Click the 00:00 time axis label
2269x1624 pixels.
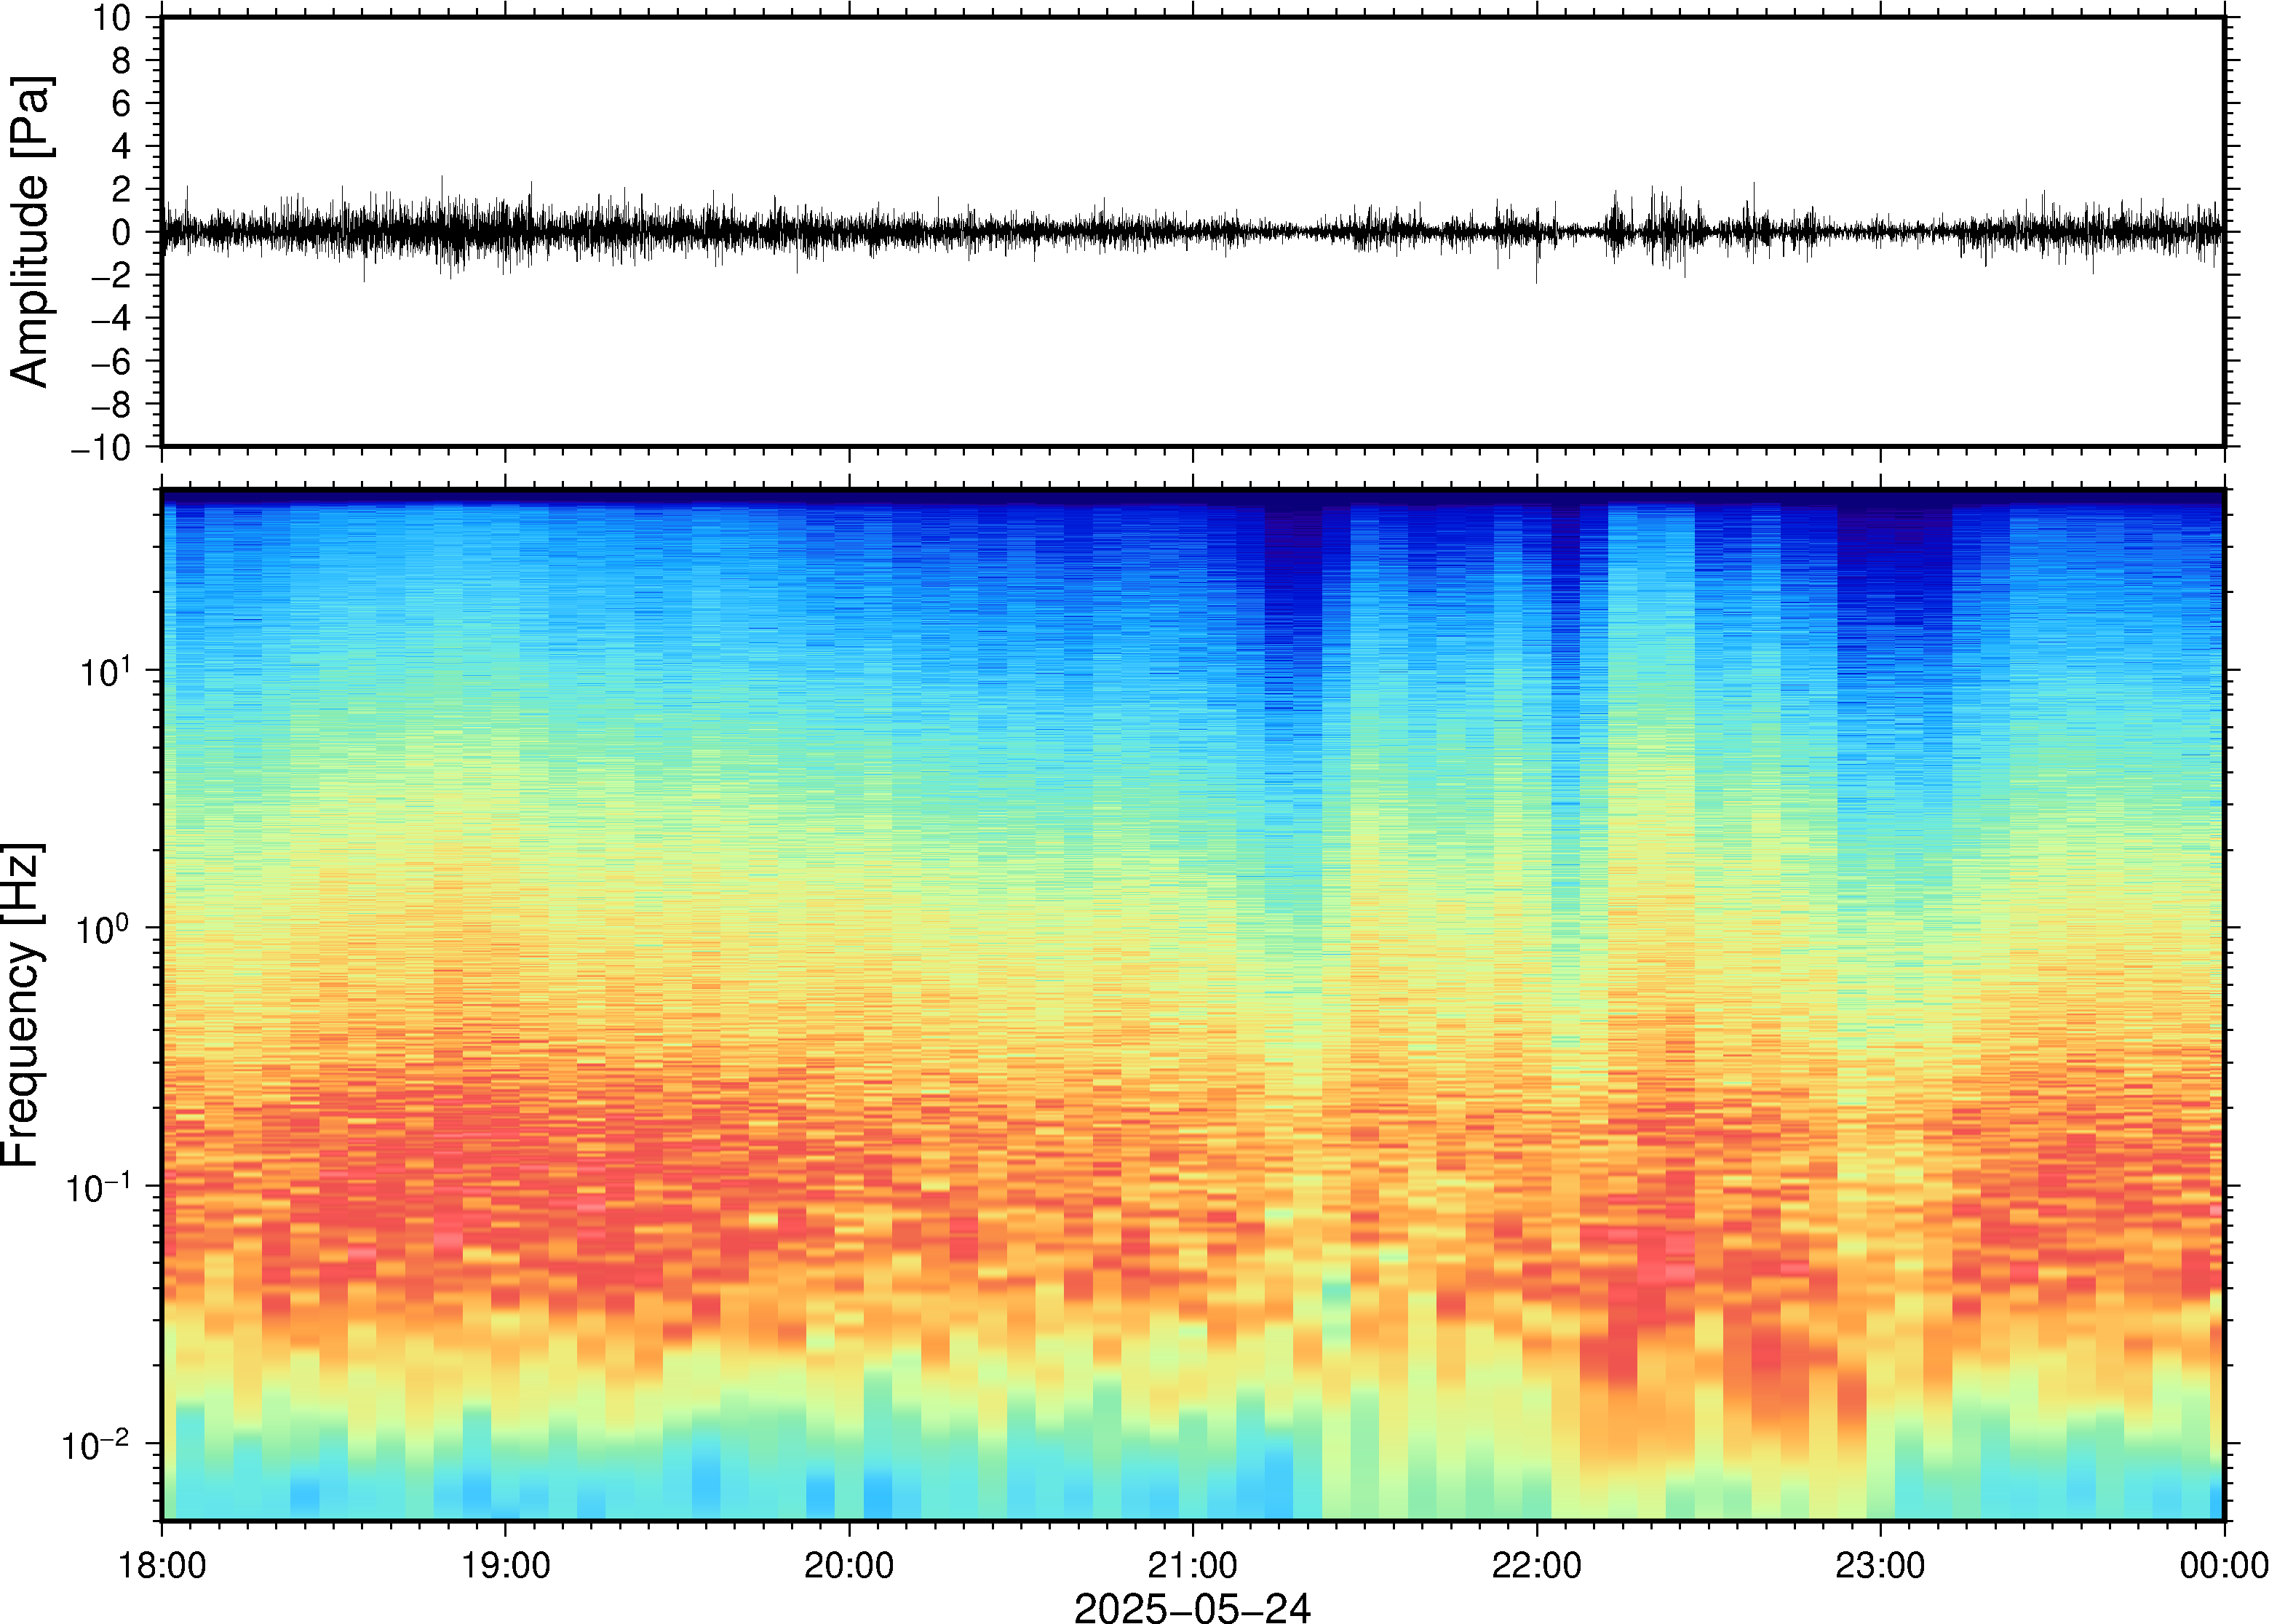pyautogui.click(x=2223, y=1565)
